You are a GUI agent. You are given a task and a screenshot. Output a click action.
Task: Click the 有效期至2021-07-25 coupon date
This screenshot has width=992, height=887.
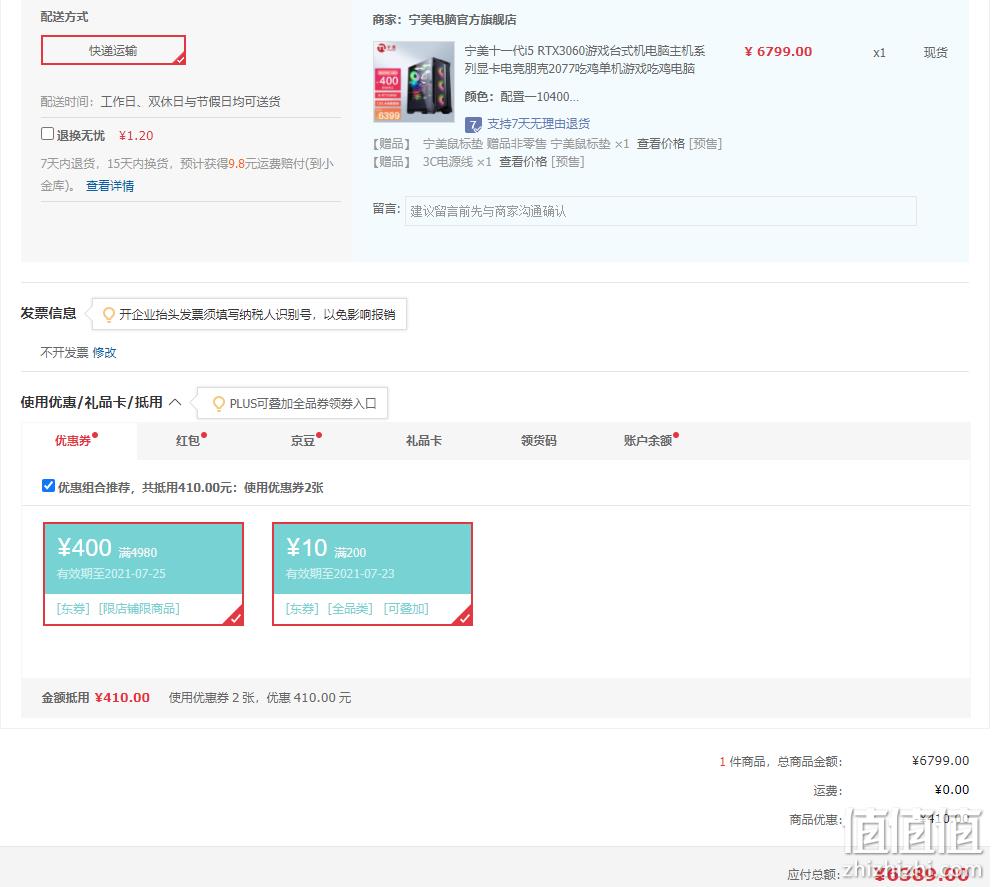111,574
